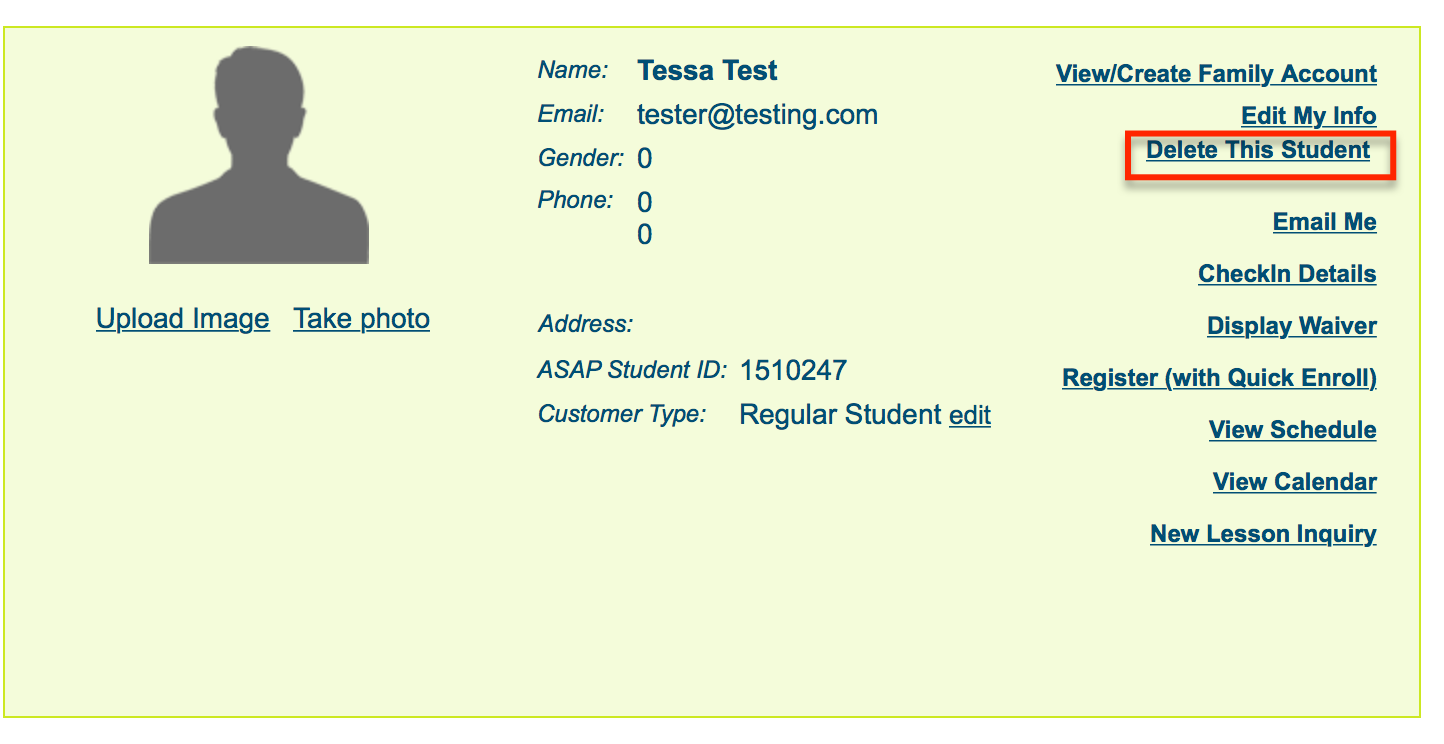Click the student name Tessa Test
Image resolution: width=1444 pixels, height=744 pixels.
[x=707, y=71]
